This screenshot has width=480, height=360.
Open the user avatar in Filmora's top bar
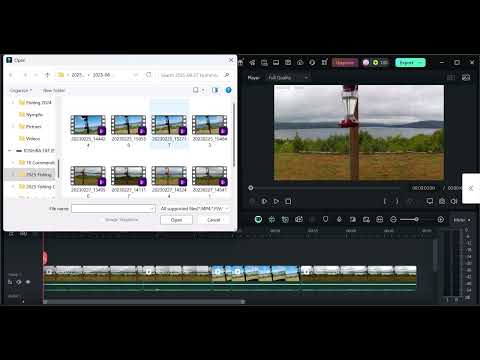pyautogui.click(x=366, y=63)
